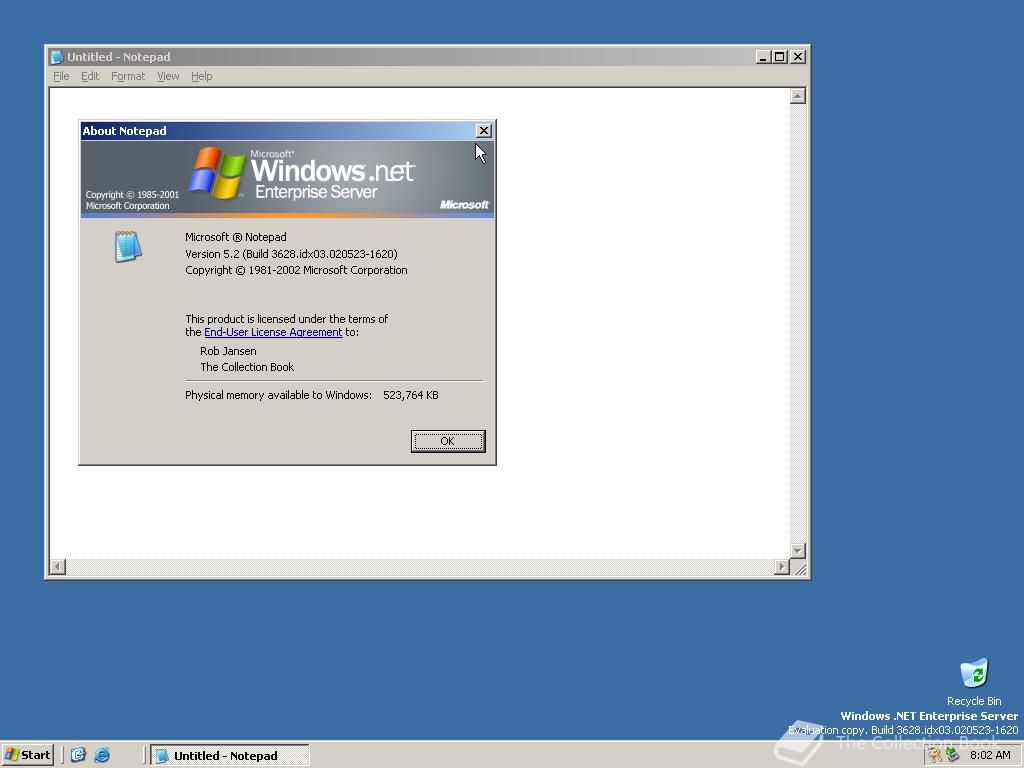Viewport: 1024px width, 768px height.
Task: Open the Start menu
Action: 27,755
